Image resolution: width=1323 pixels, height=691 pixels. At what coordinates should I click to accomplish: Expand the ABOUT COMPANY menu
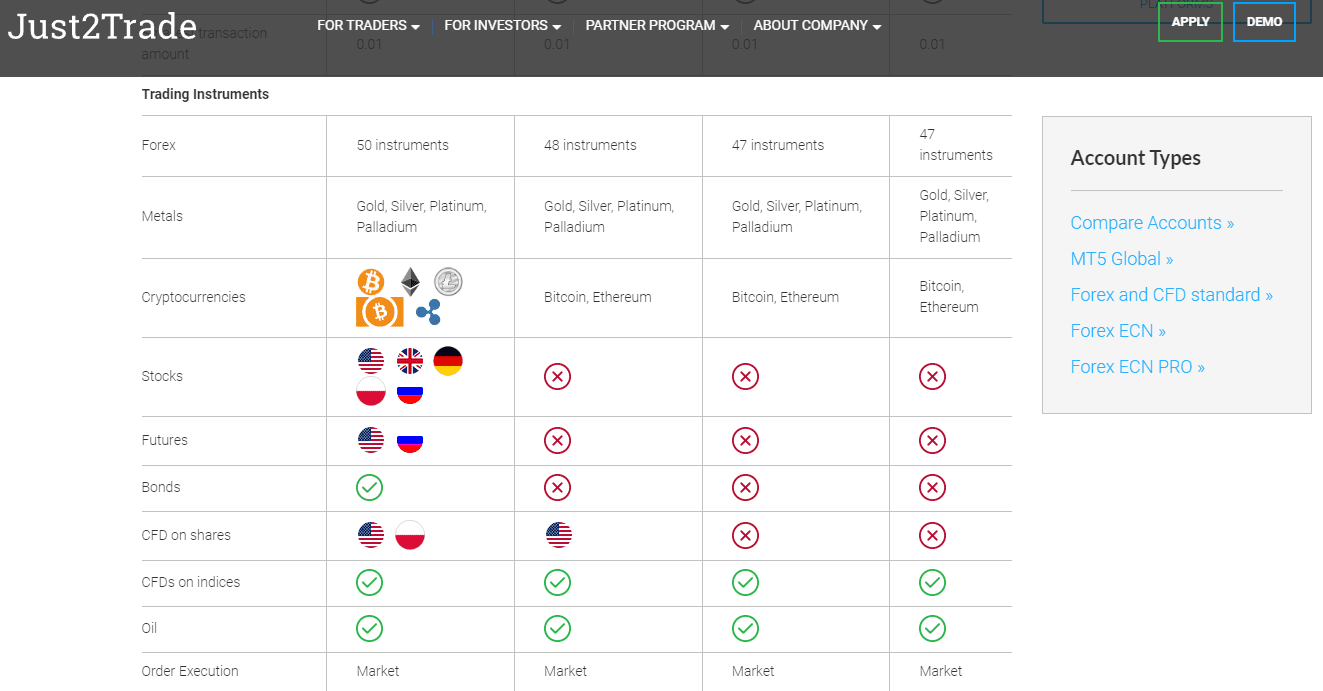[x=817, y=25]
